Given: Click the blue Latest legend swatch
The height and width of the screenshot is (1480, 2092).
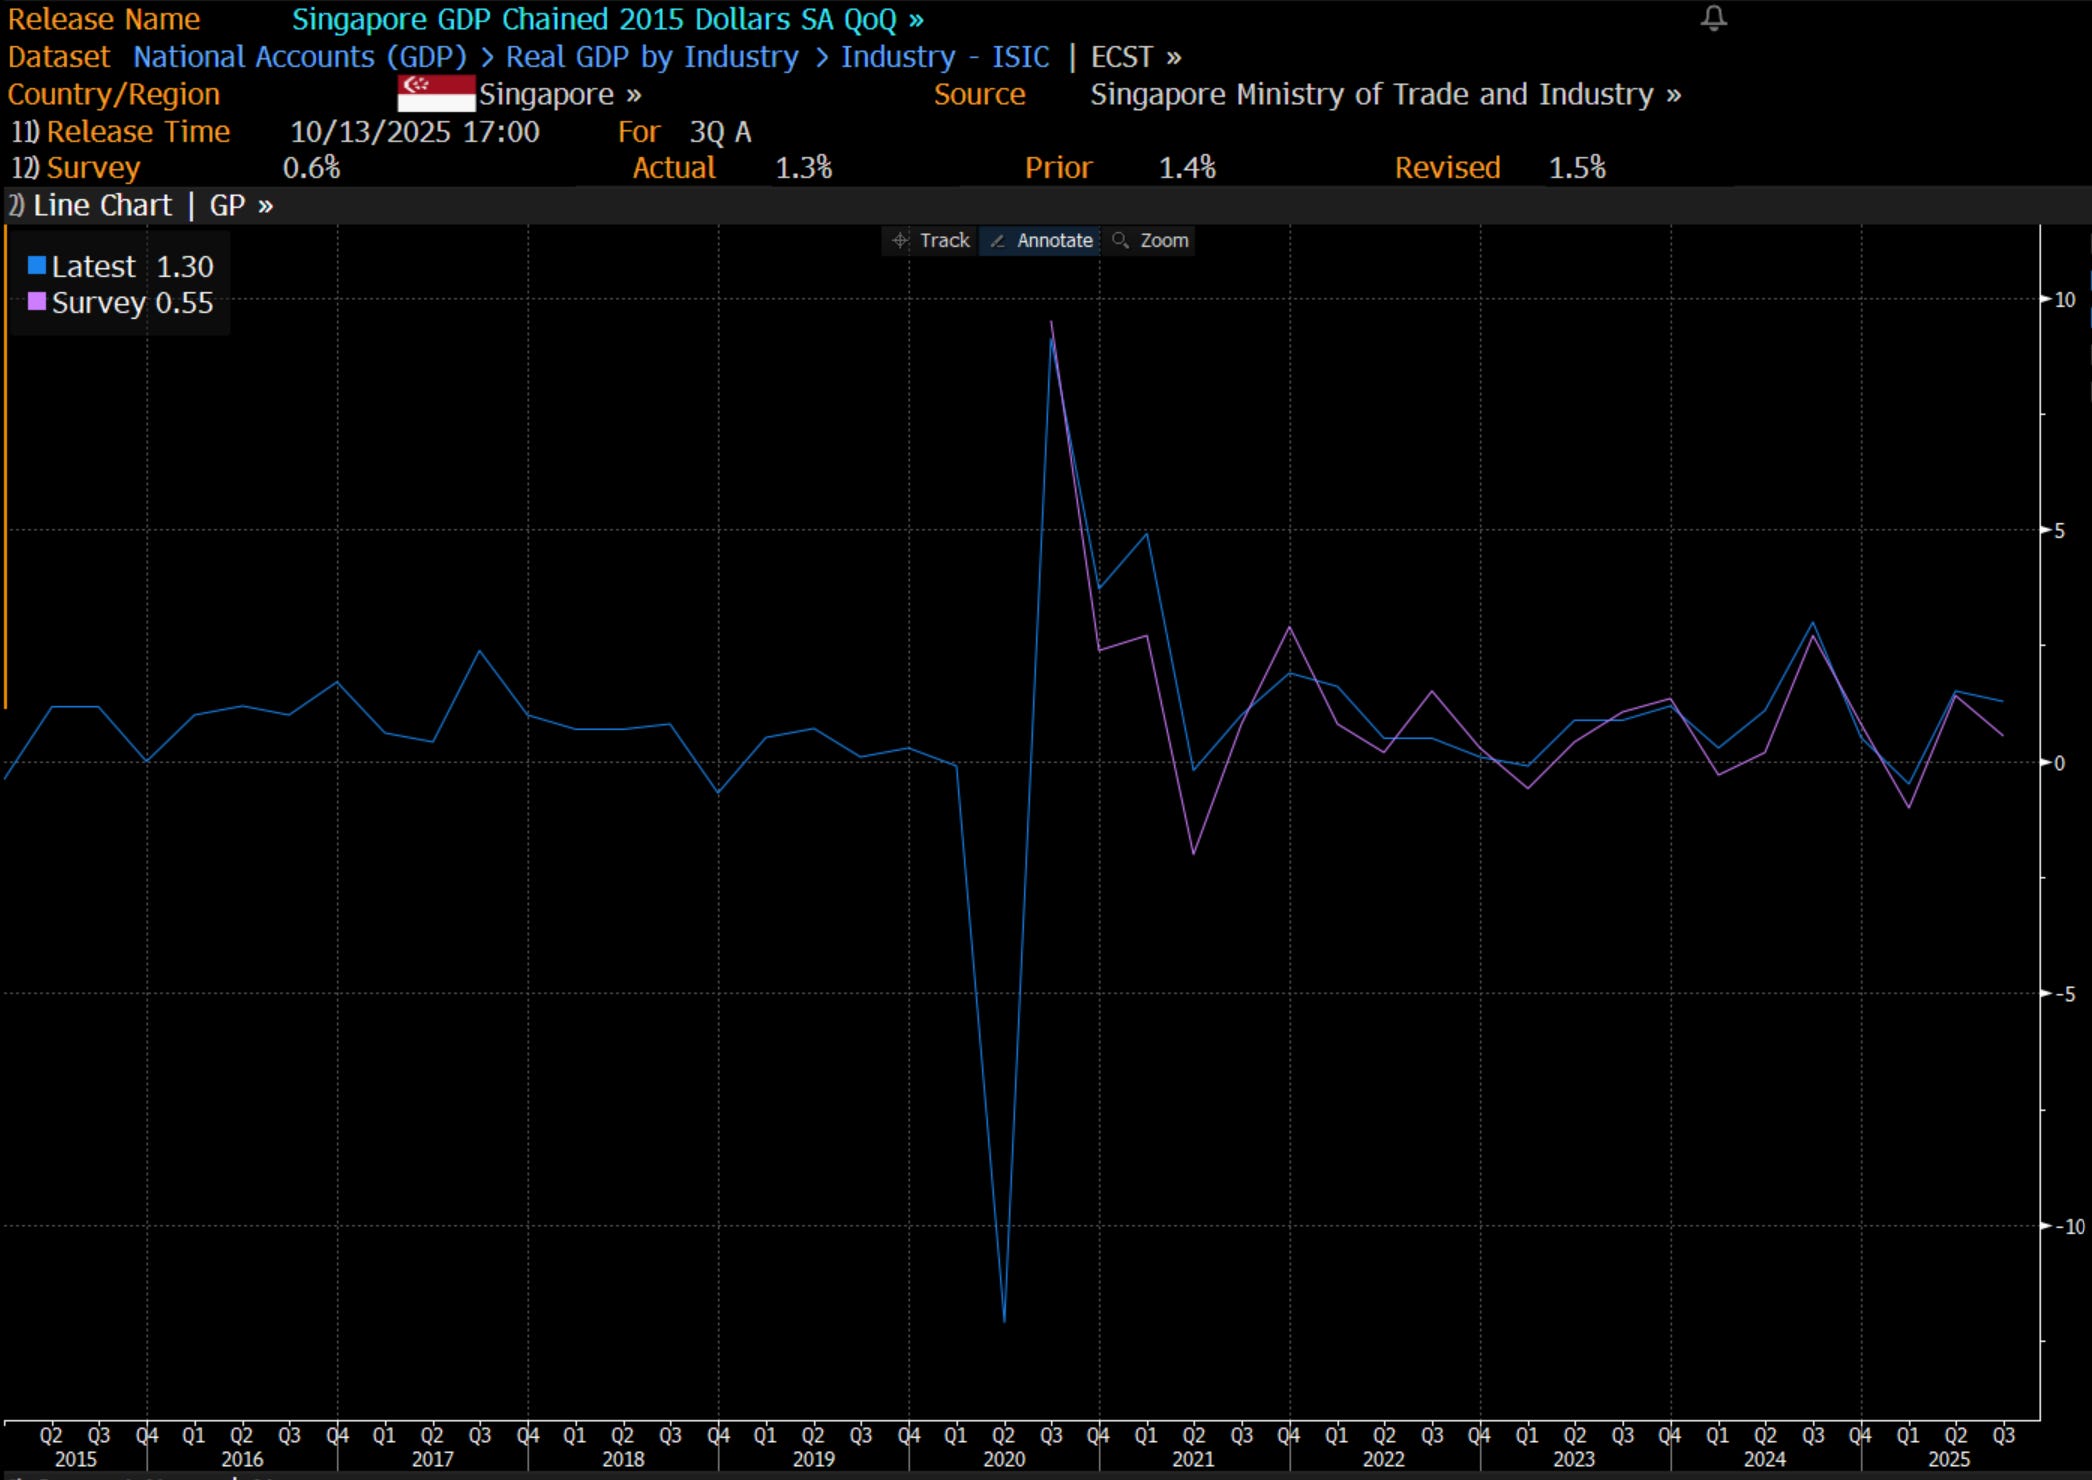Looking at the screenshot, I should tap(37, 266).
